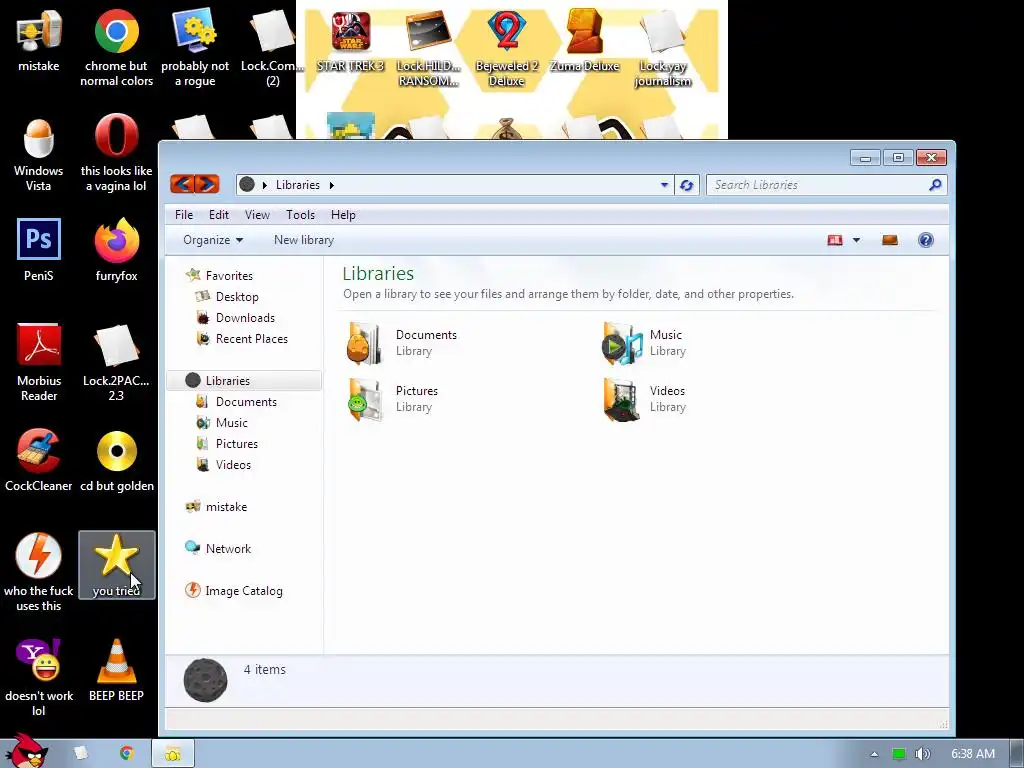
Task: Open the Edit menu
Action: pyautogui.click(x=219, y=215)
